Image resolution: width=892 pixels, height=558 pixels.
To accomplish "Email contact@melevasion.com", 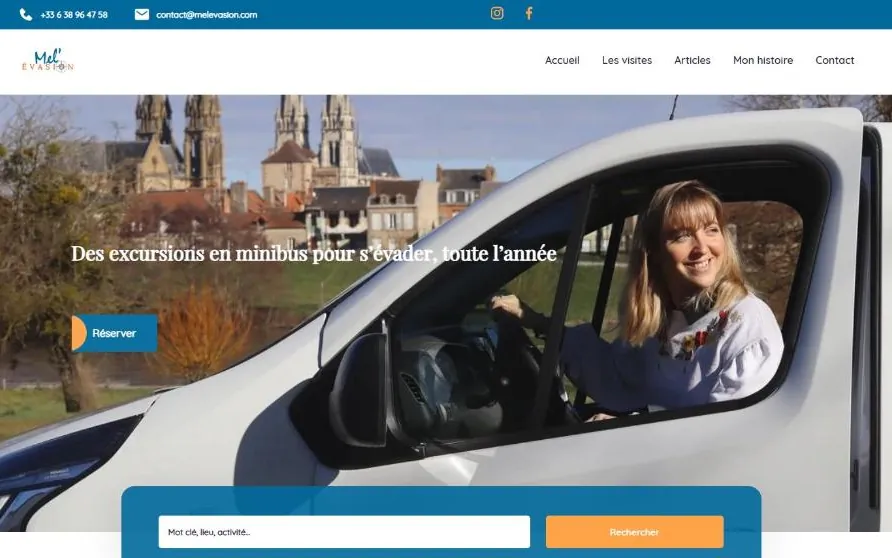I will [207, 15].
